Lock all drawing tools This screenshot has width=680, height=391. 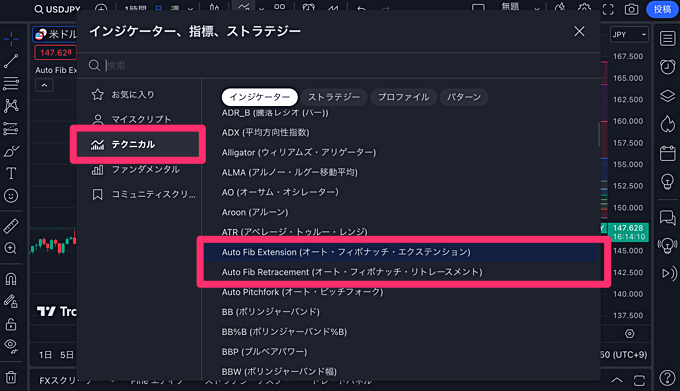point(11,324)
